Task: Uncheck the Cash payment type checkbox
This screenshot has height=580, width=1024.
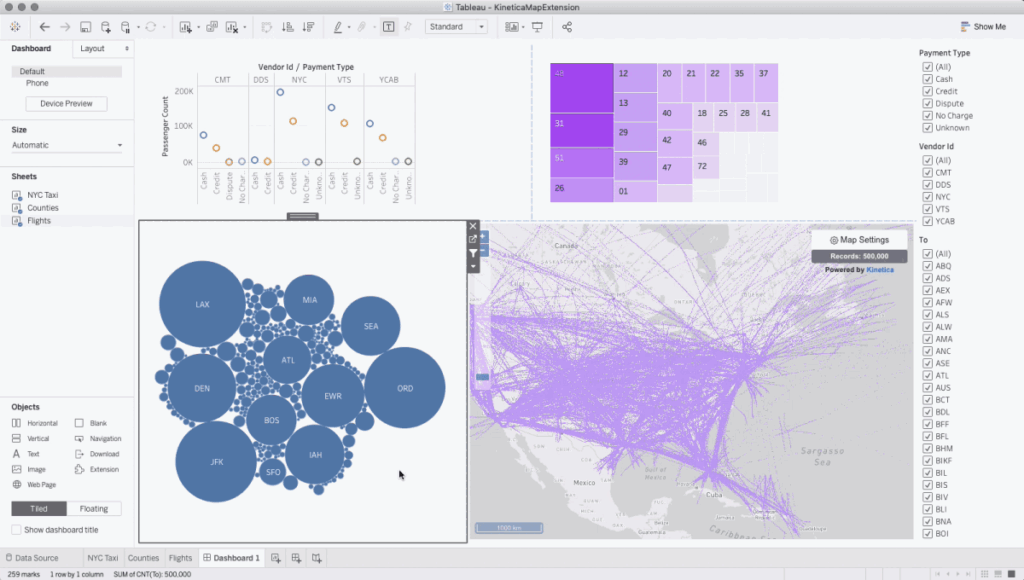Action: pos(927,79)
